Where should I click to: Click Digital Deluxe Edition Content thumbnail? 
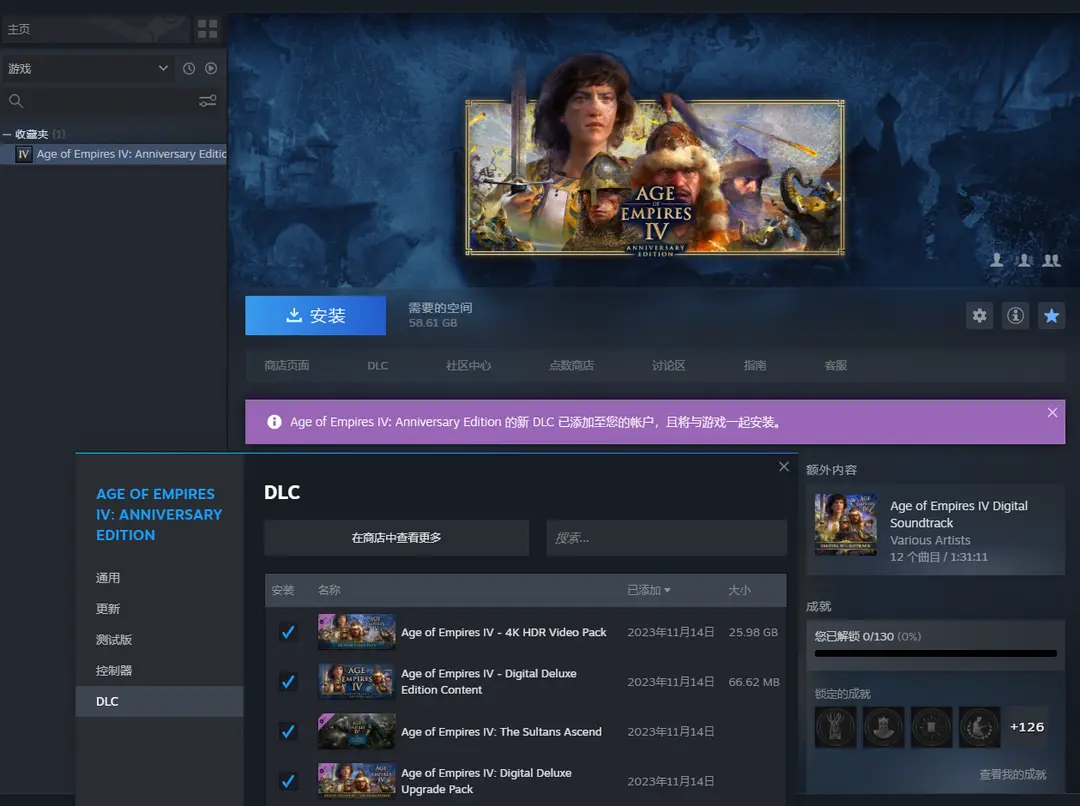357,681
